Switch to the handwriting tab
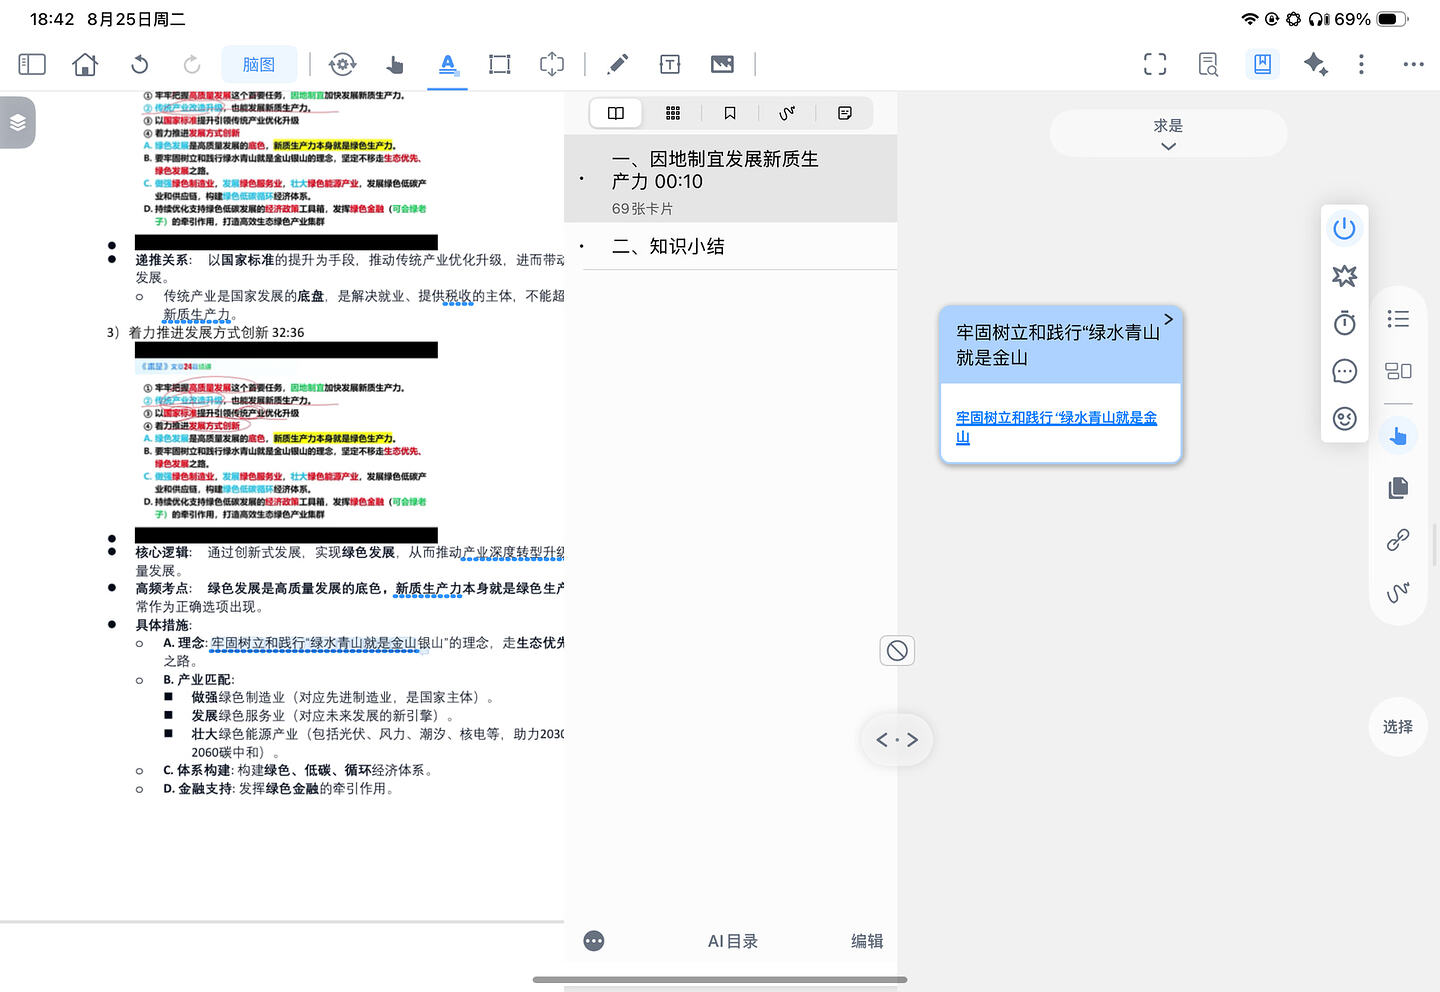Image resolution: width=1440 pixels, height=992 pixels. (787, 113)
